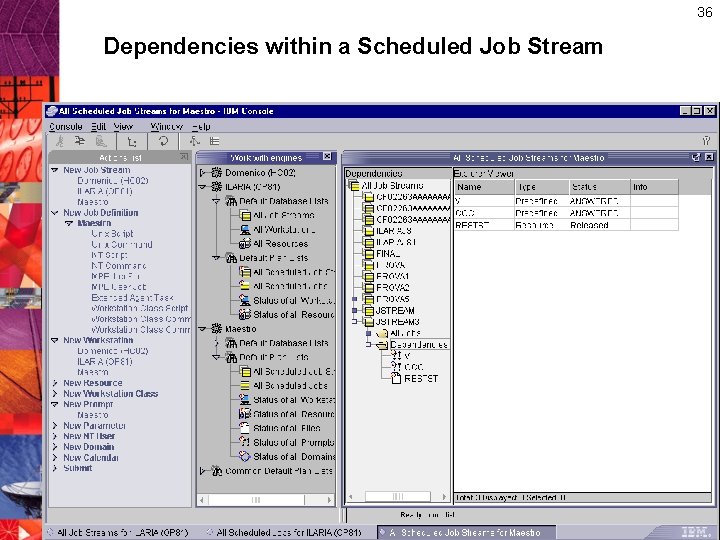The height and width of the screenshot is (540, 720).
Task: Sort table by Name column
Action: (x=484, y=187)
